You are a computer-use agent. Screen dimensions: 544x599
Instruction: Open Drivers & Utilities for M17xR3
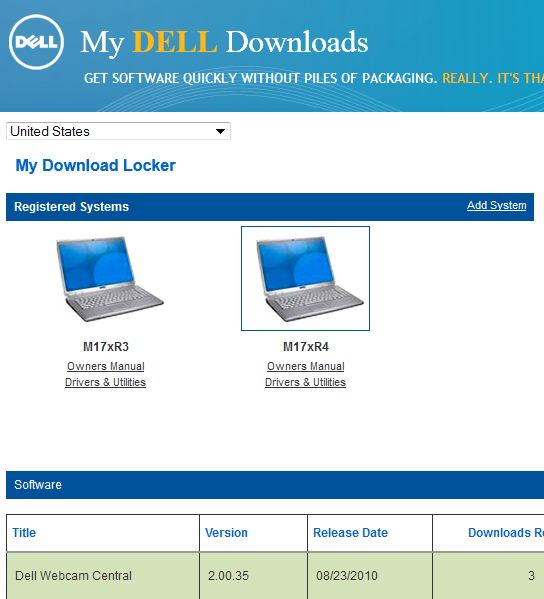105,382
